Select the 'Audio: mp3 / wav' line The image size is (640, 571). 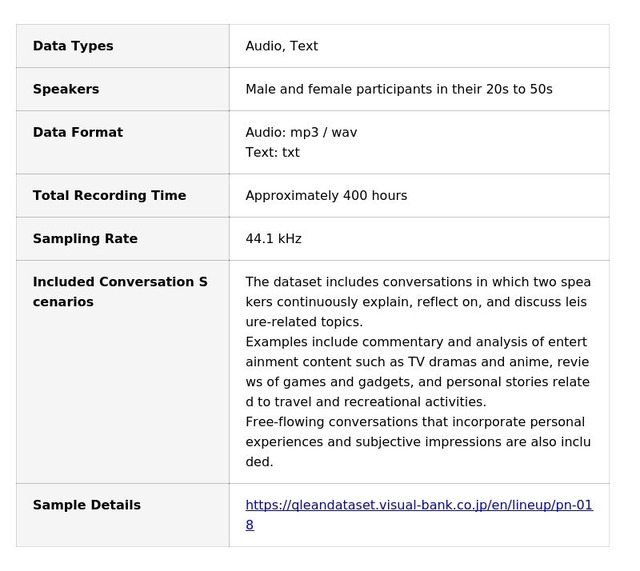[301, 132]
